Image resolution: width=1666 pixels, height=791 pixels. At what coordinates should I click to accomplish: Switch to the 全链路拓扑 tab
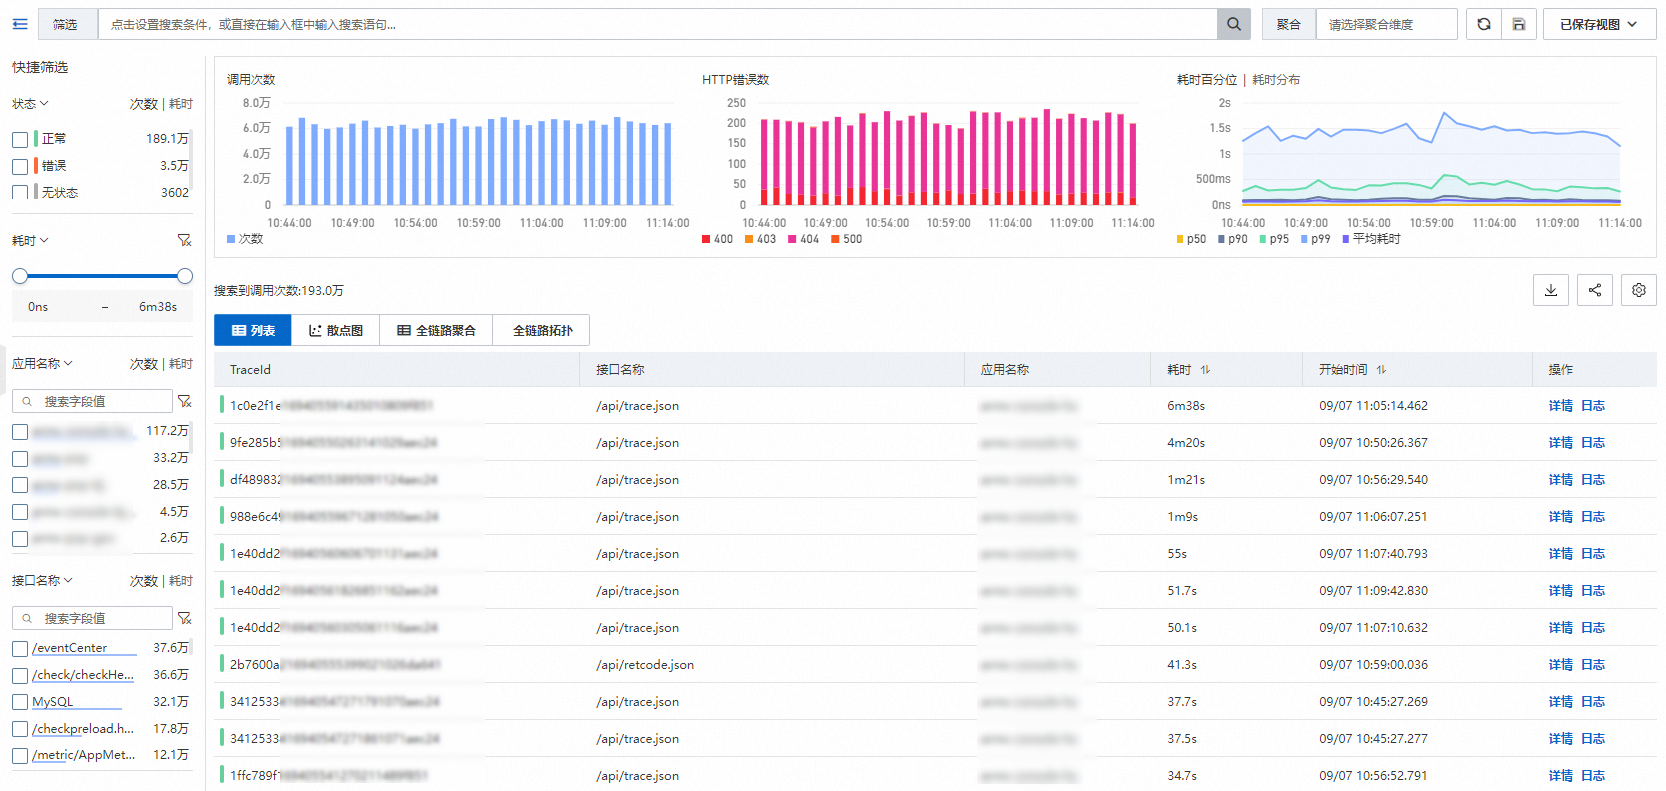(x=542, y=330)
